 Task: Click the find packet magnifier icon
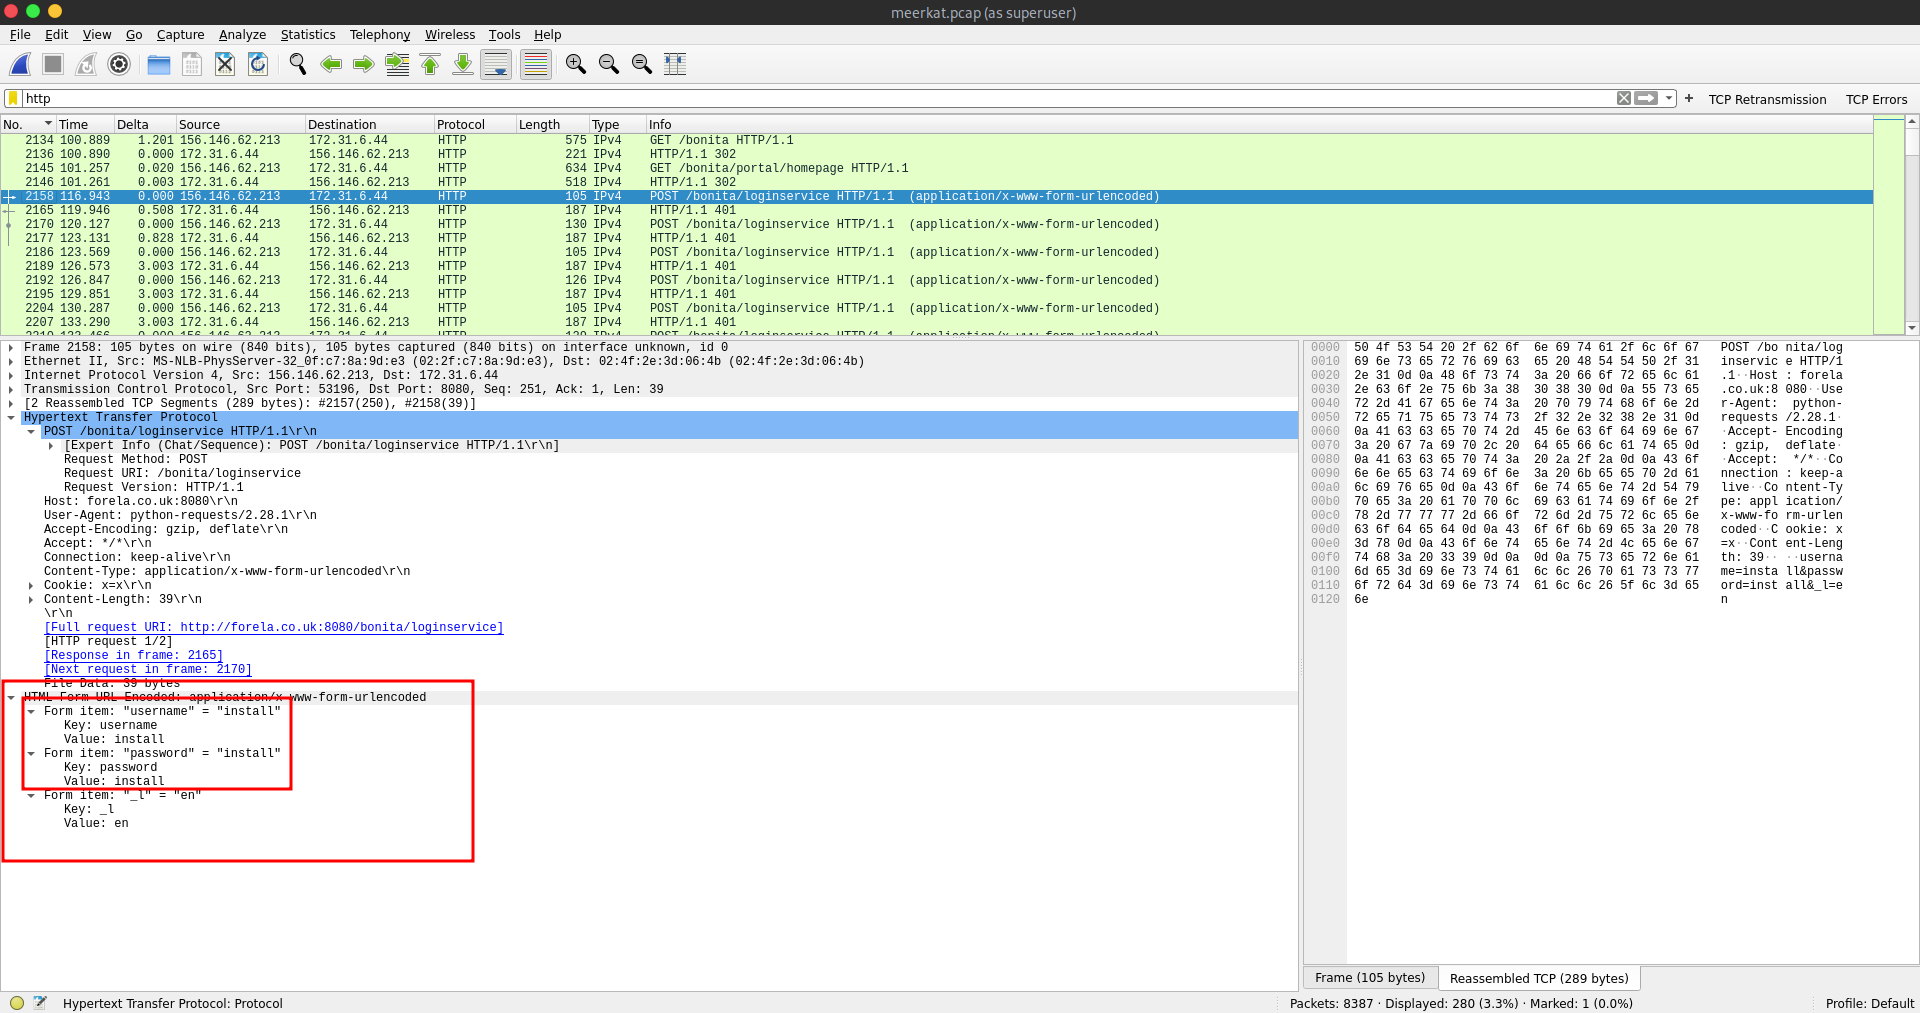[x=297, y=64]
